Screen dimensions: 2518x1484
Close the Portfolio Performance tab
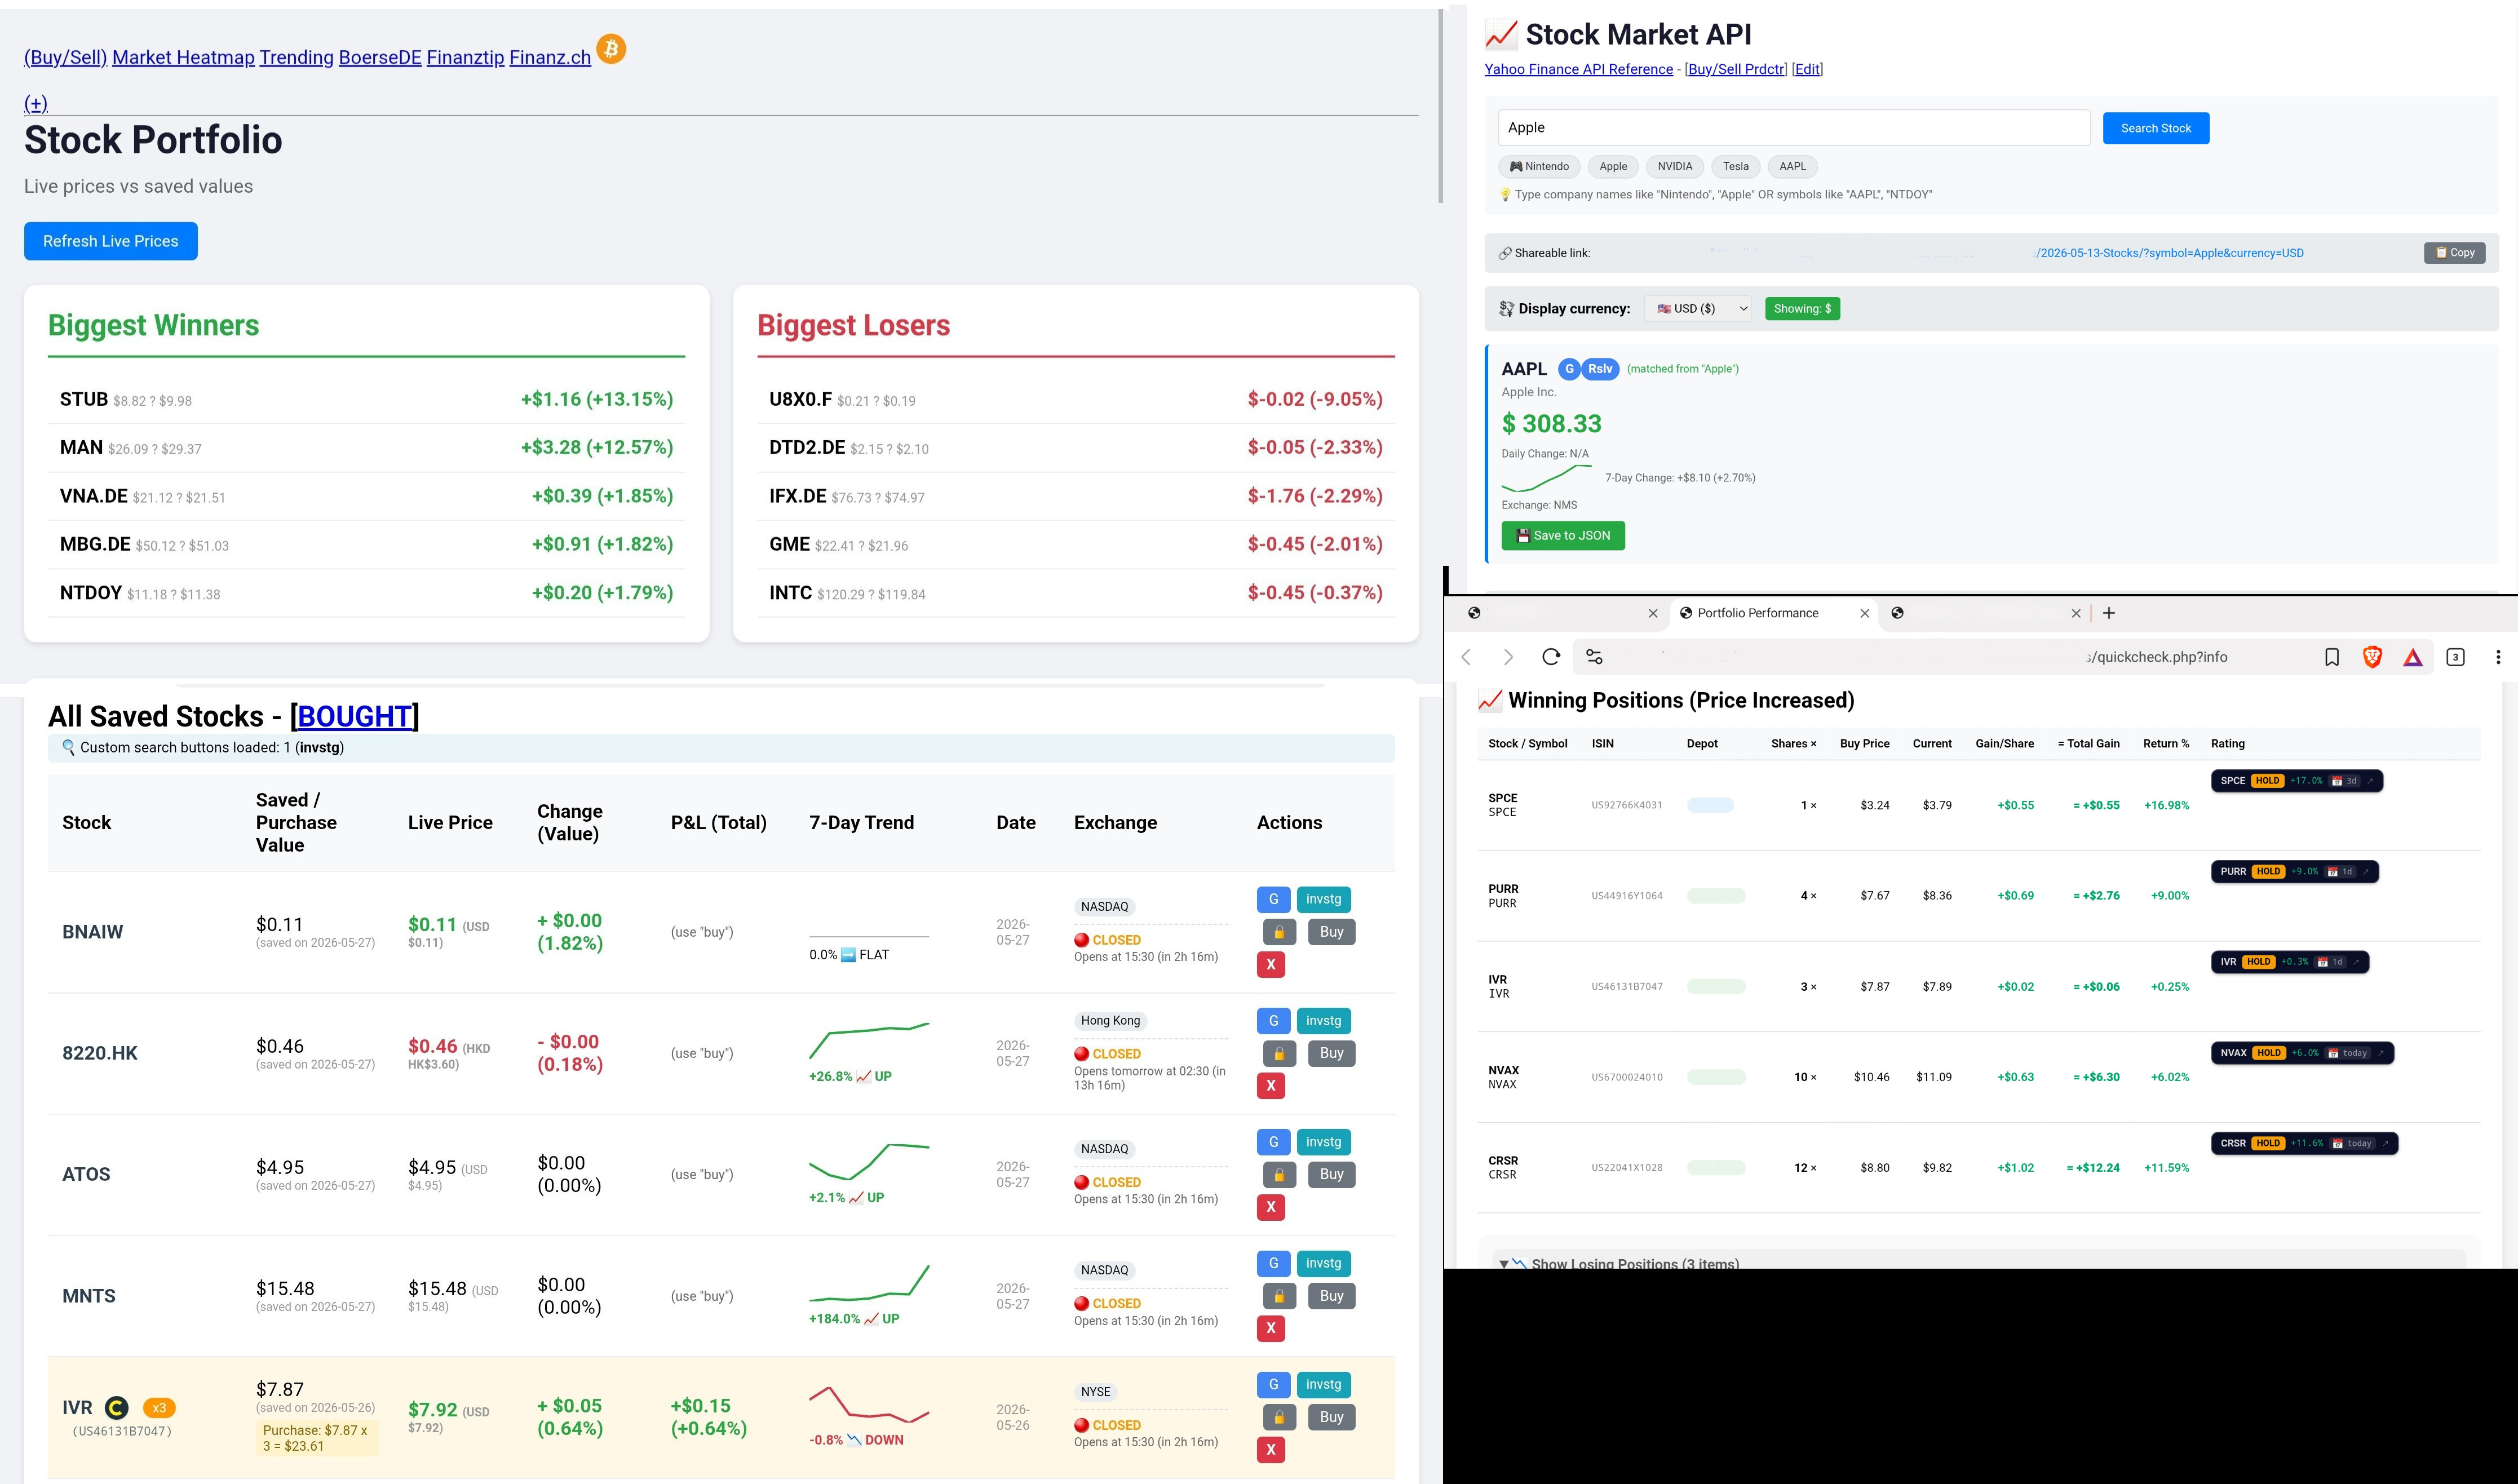(x=1864, y=613)
